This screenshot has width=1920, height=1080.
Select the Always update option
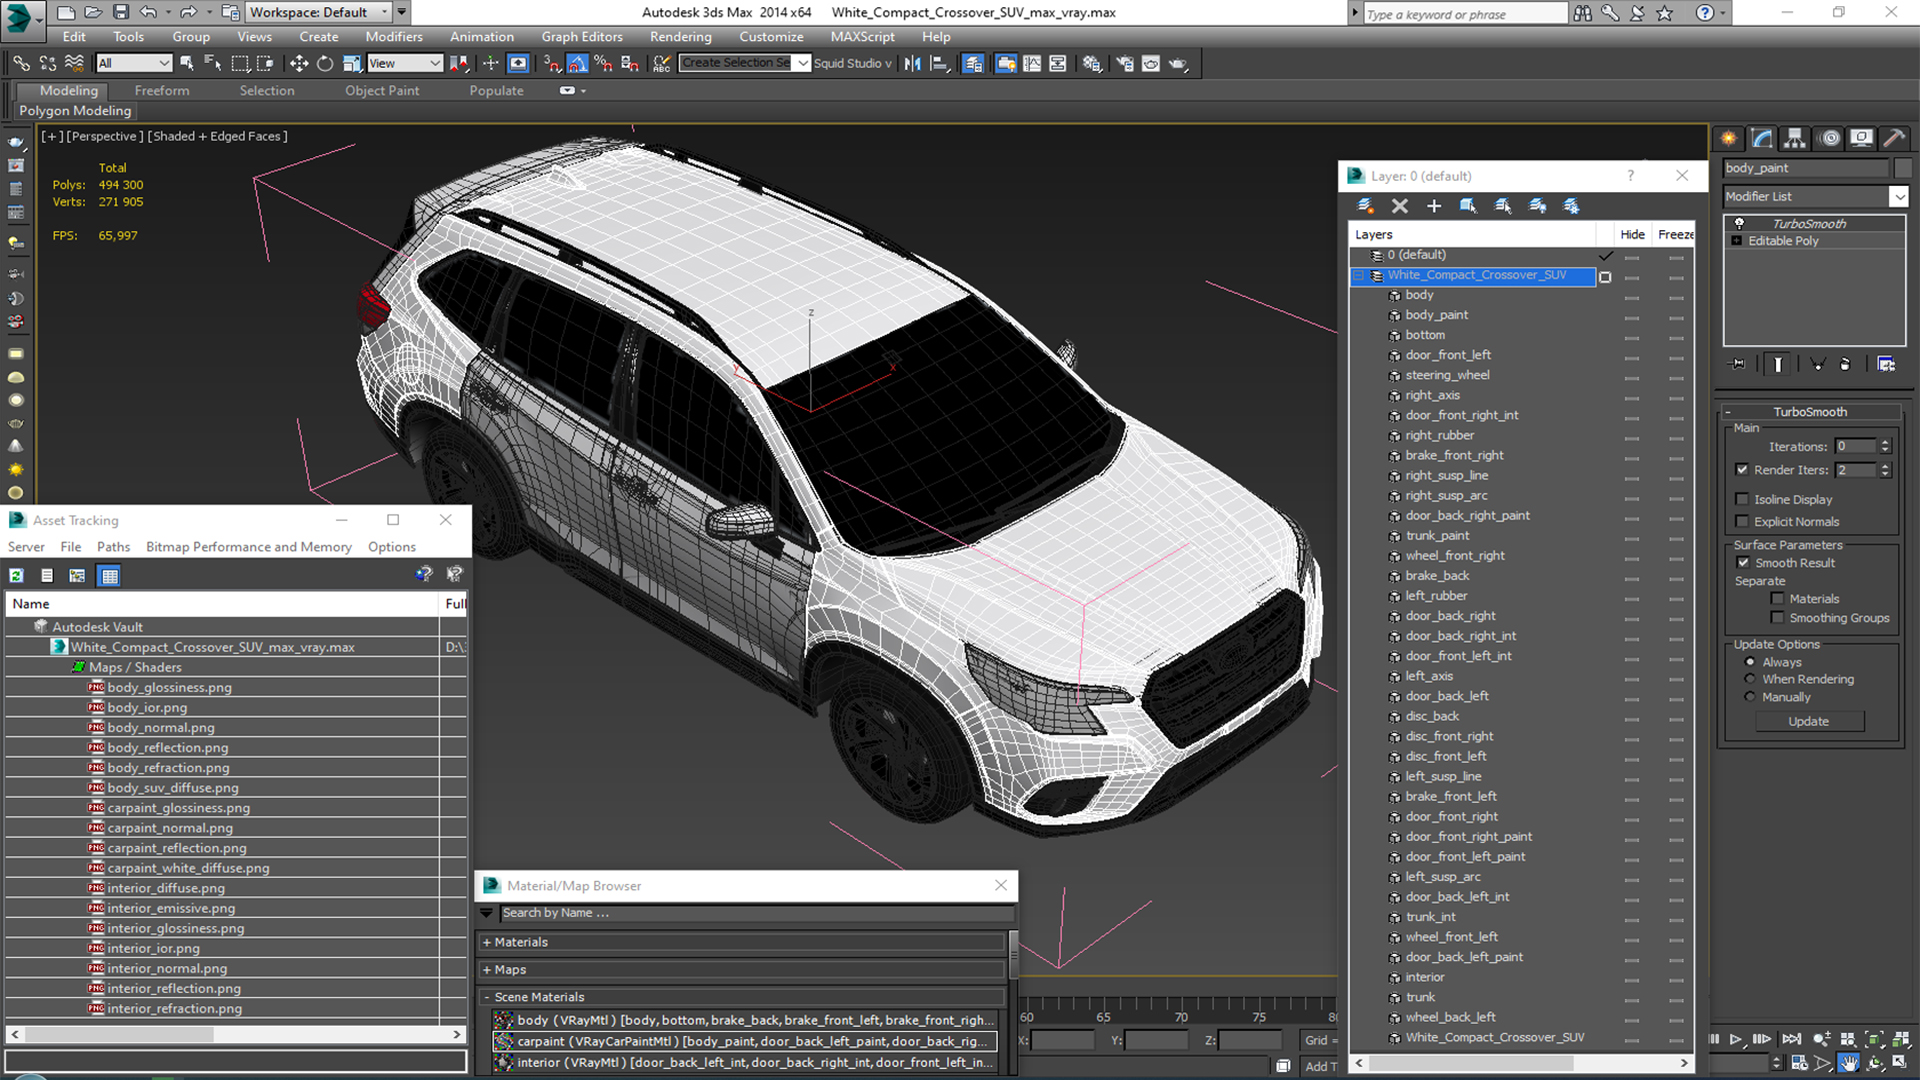coord(1750,662)
